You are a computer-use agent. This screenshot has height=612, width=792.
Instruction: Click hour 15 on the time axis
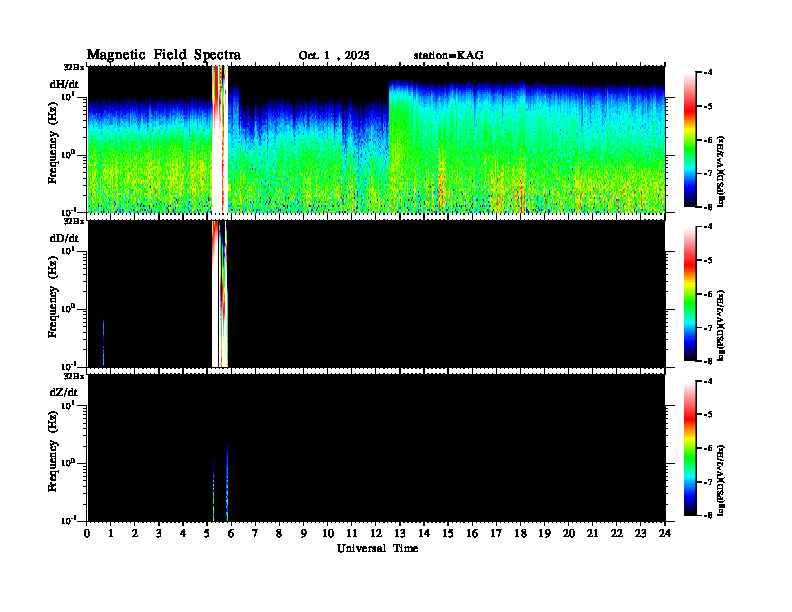[x=448, y=534]
